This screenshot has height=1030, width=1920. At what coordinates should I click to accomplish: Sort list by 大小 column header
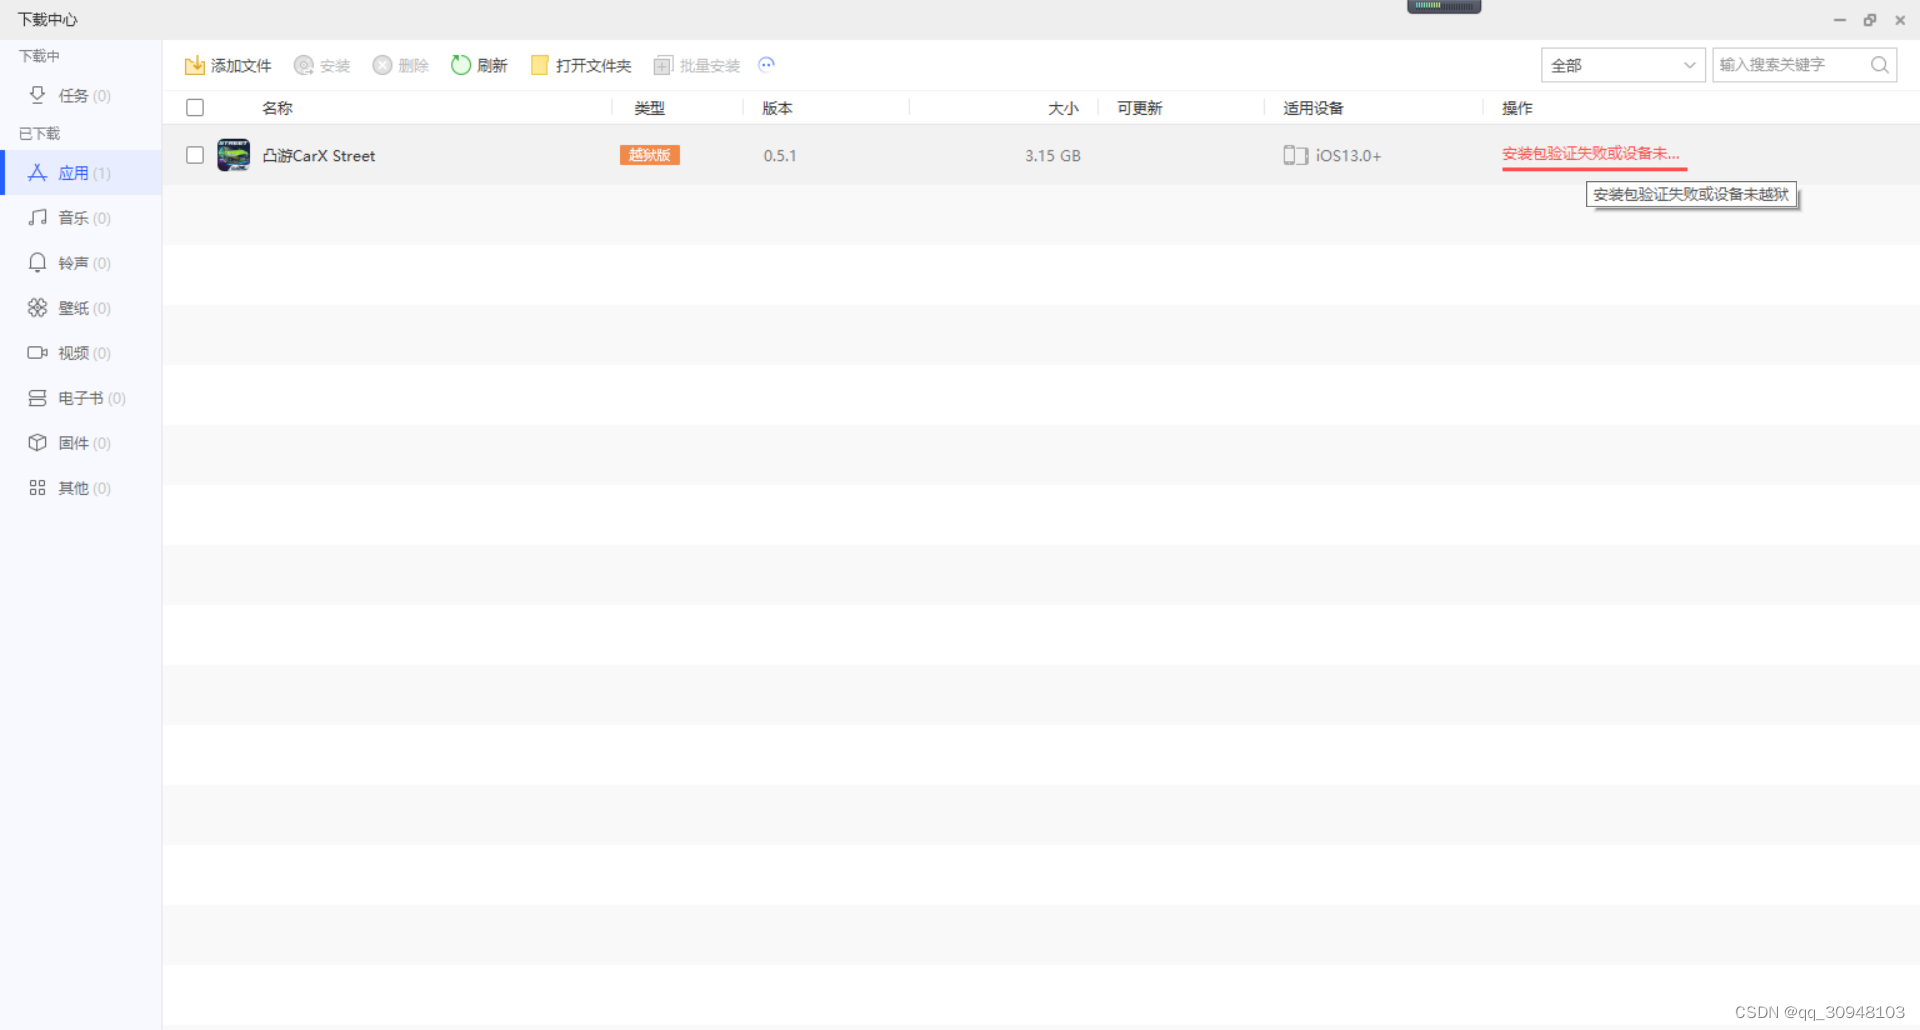(1062, 108)
